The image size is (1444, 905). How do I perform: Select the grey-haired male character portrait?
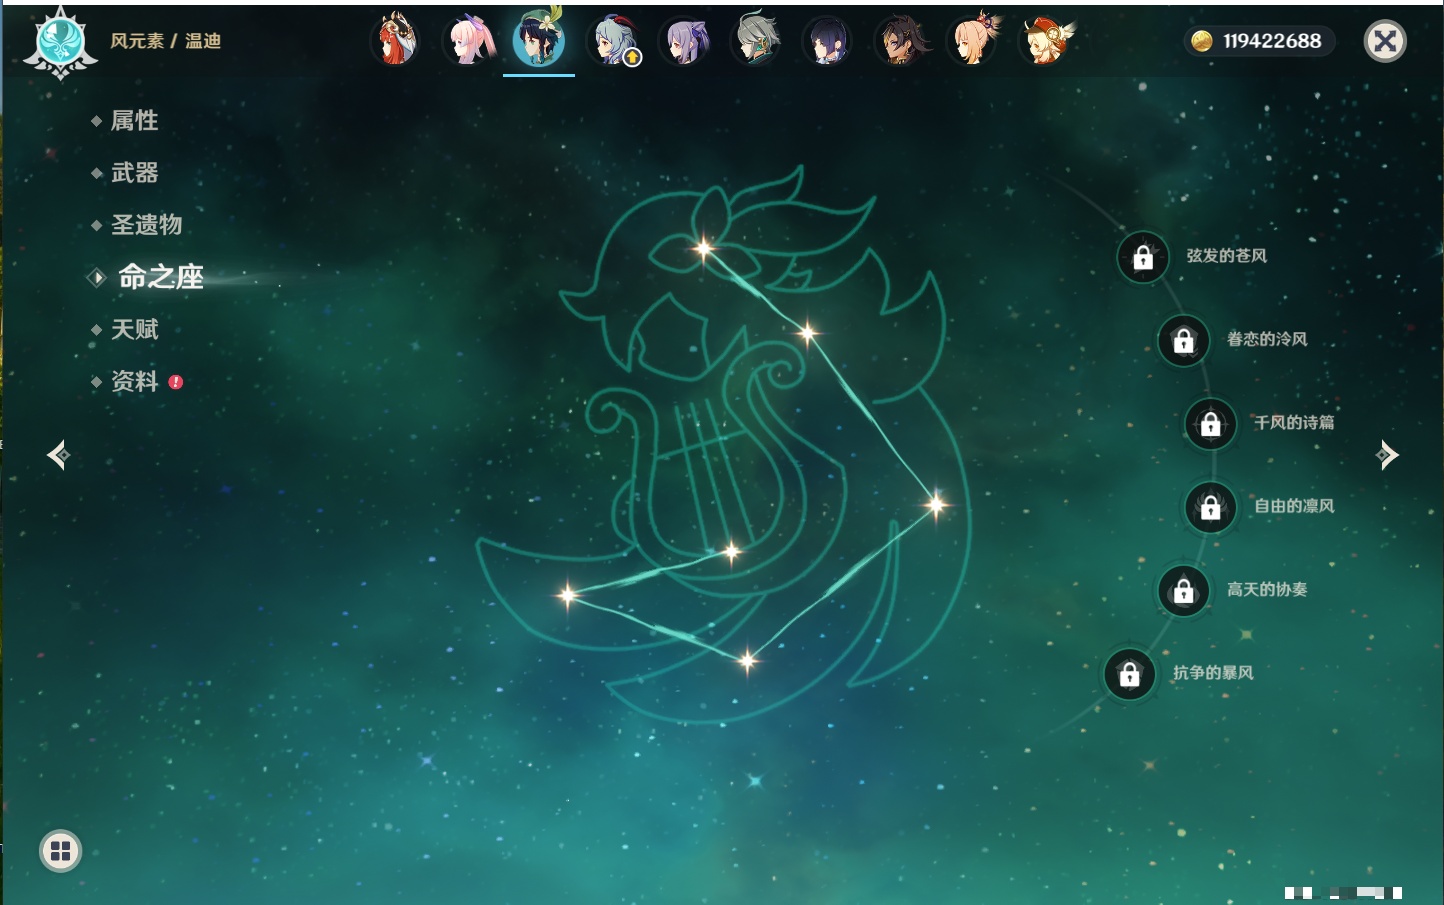point(757,40)
